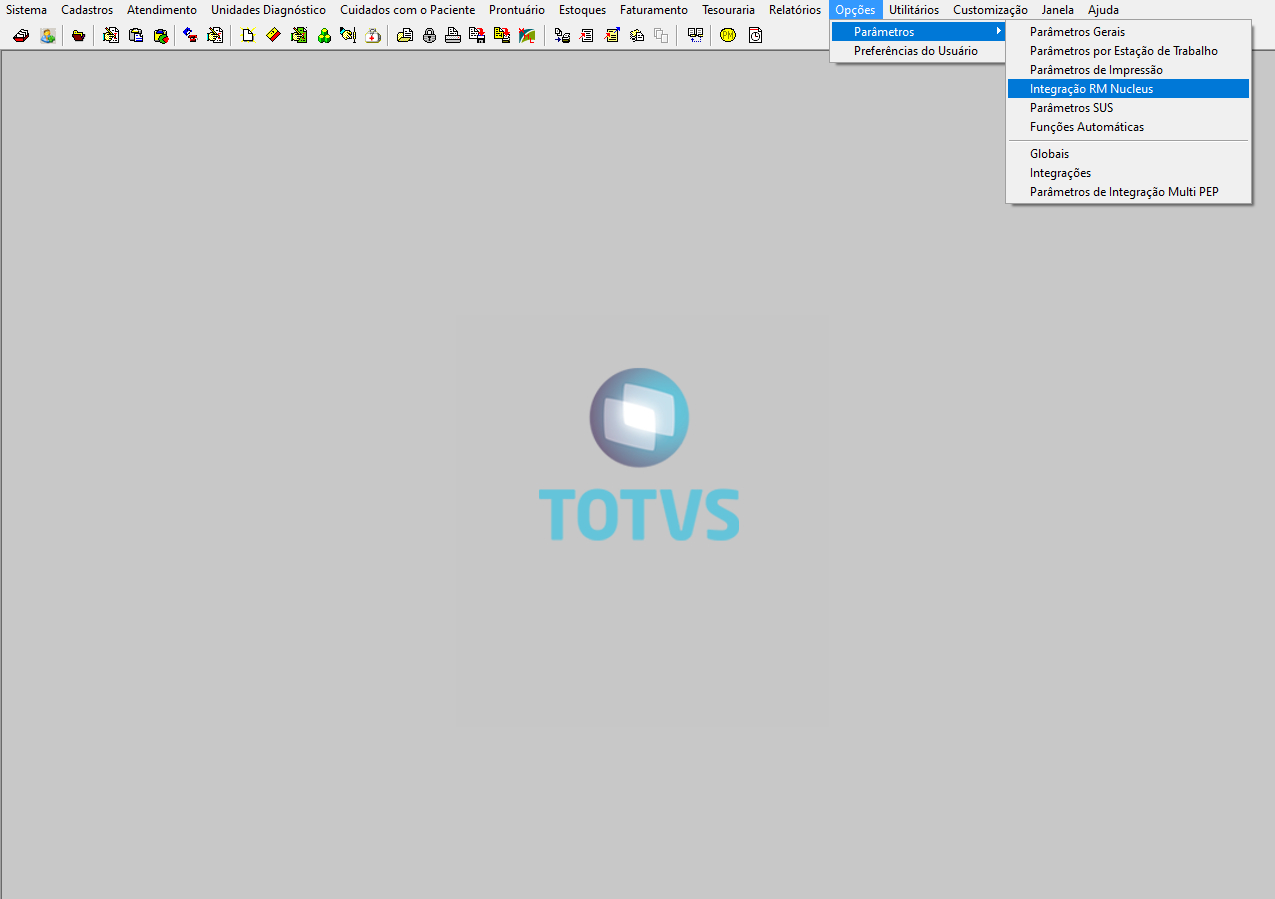
Task: Click the gray padlock toolbar icon
Action: 429,35
